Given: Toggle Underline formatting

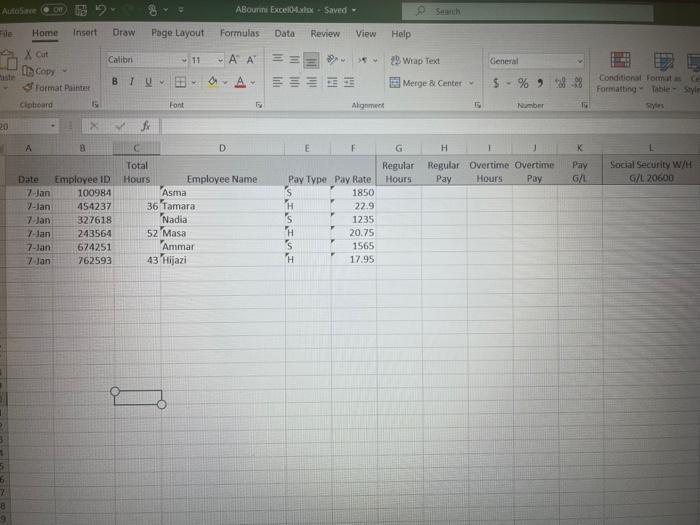Looking at the screenshot, I should pos(148,82).
